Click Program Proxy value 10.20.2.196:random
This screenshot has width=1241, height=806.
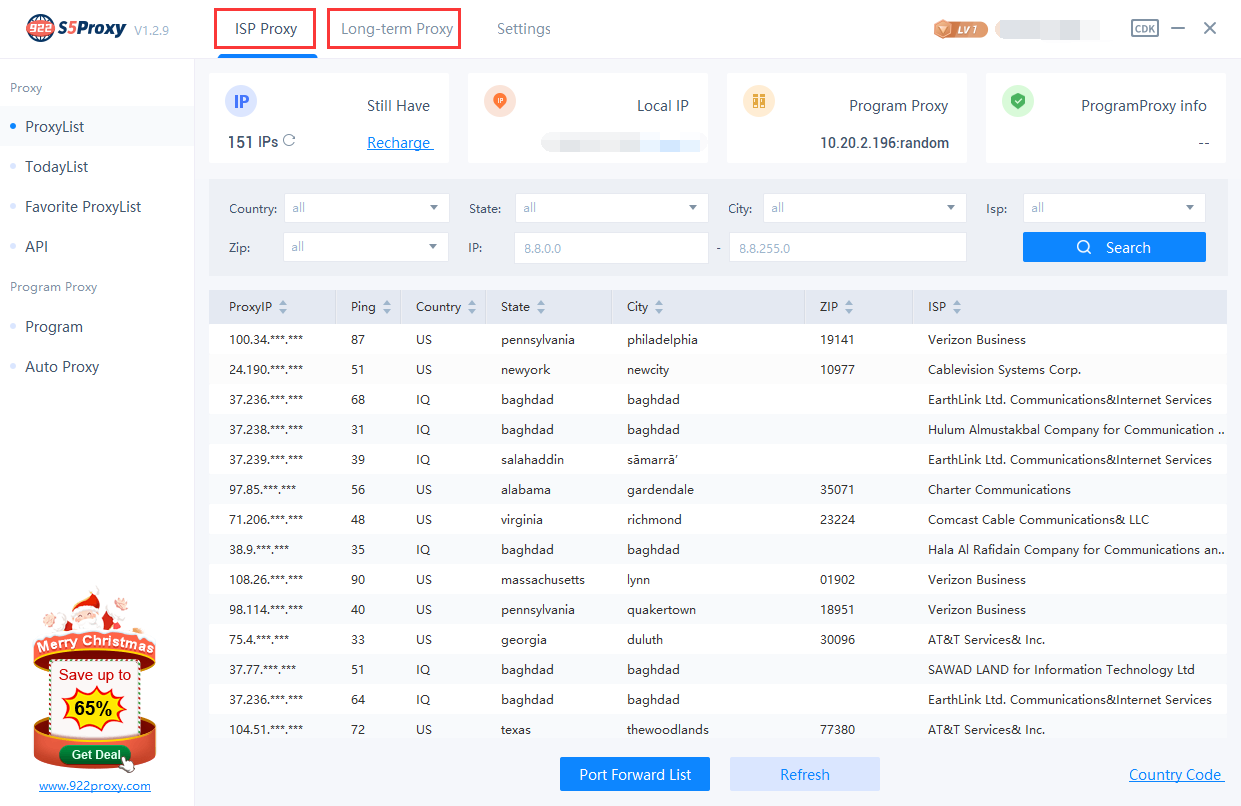[x=884, y=143]
